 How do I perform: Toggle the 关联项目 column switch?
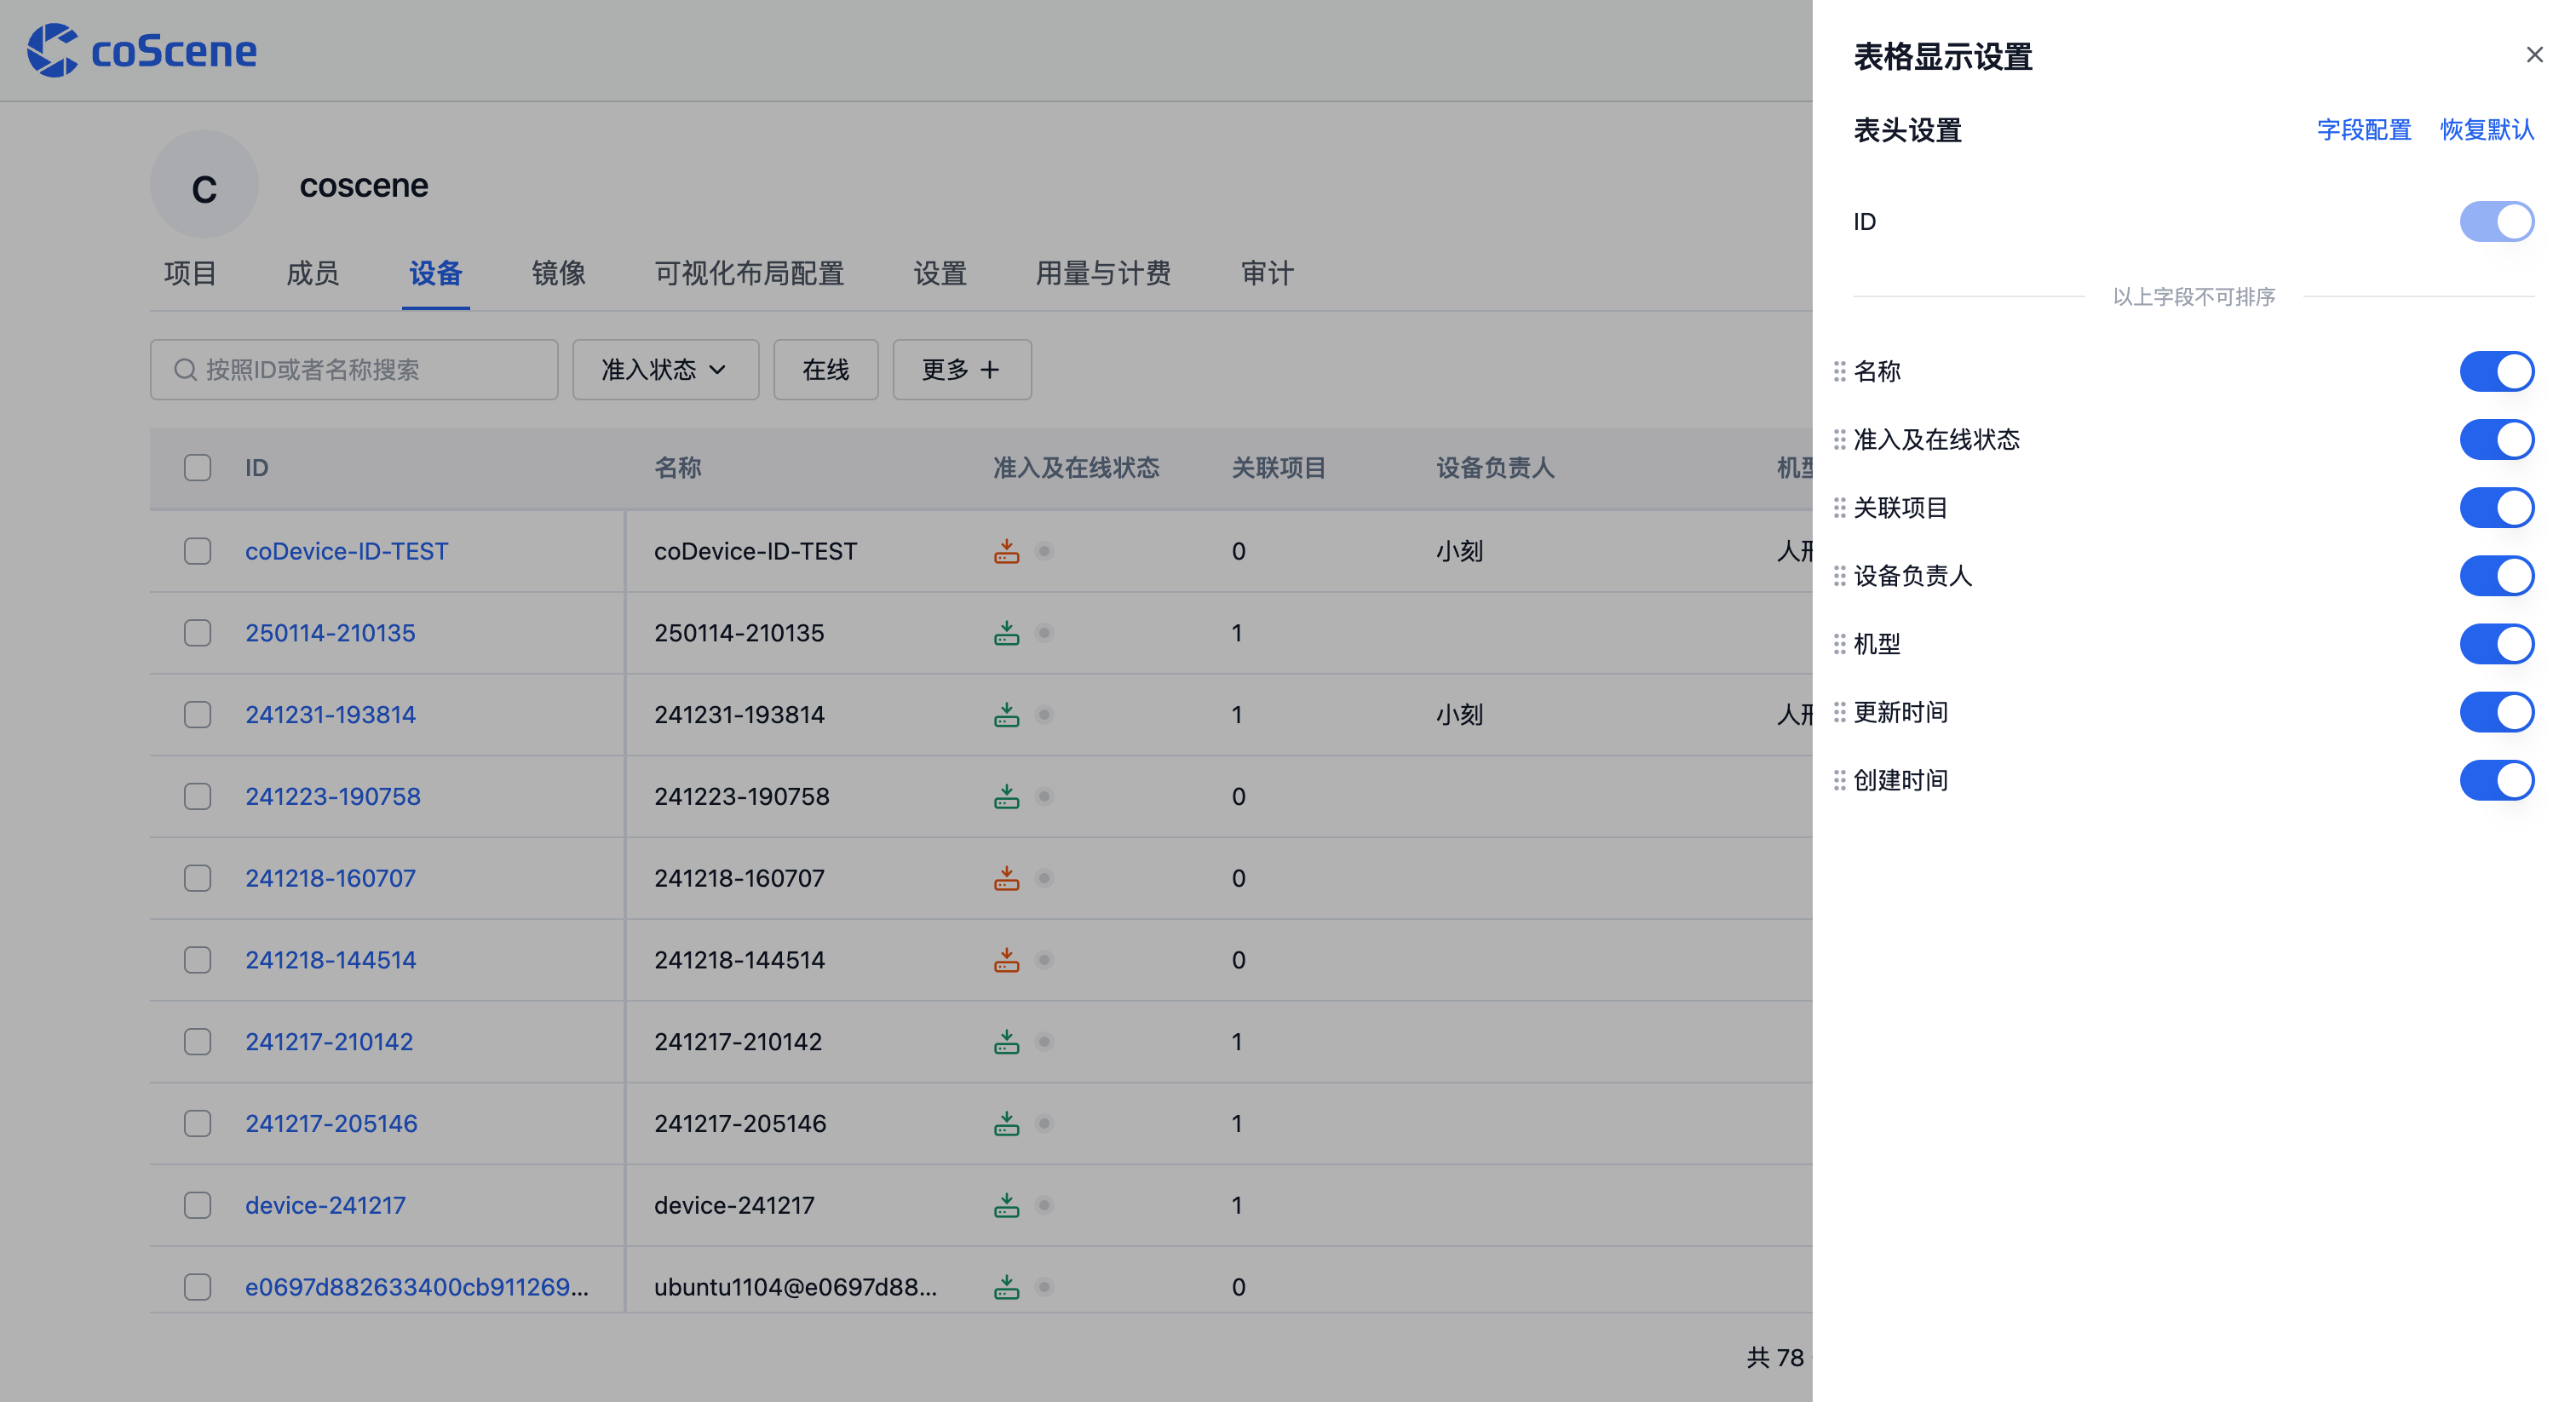2496,508
